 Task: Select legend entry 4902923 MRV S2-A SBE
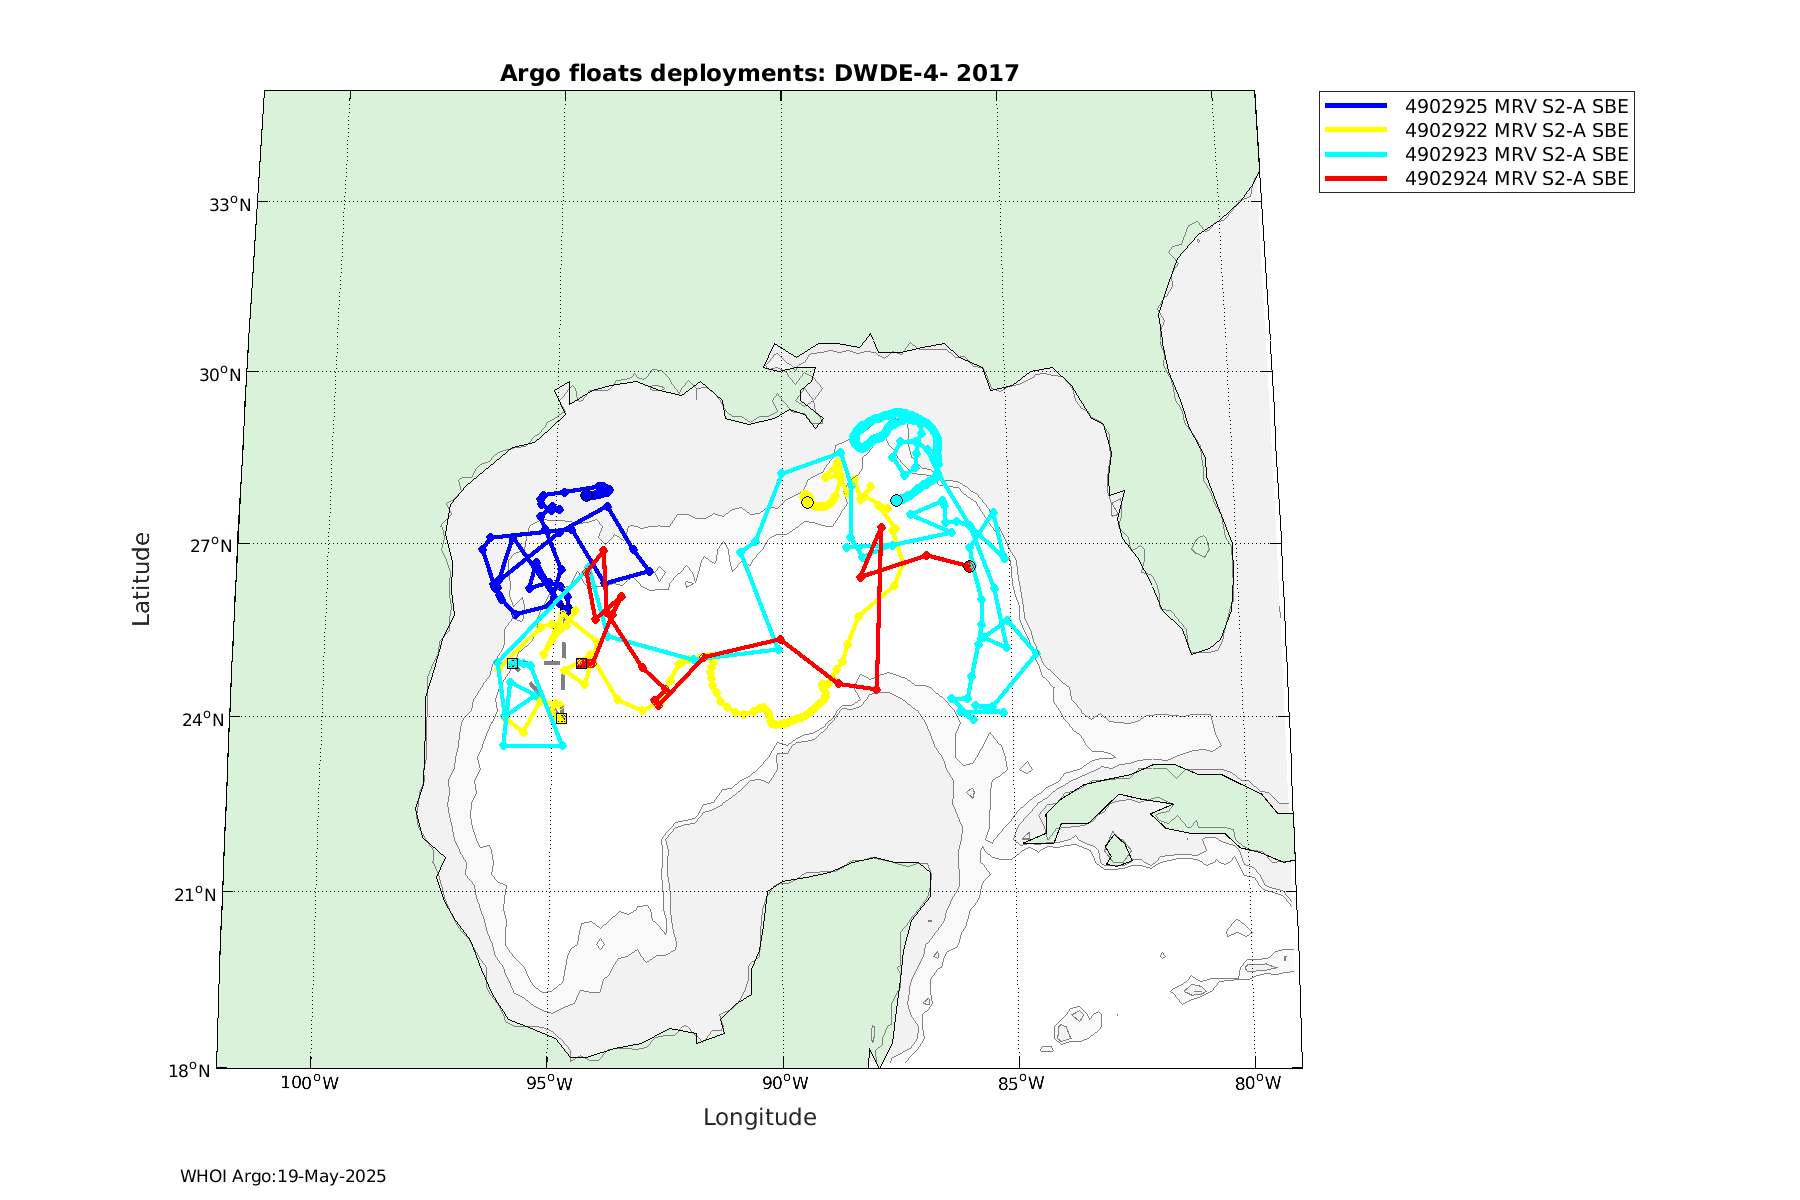tap(1476, 154)
